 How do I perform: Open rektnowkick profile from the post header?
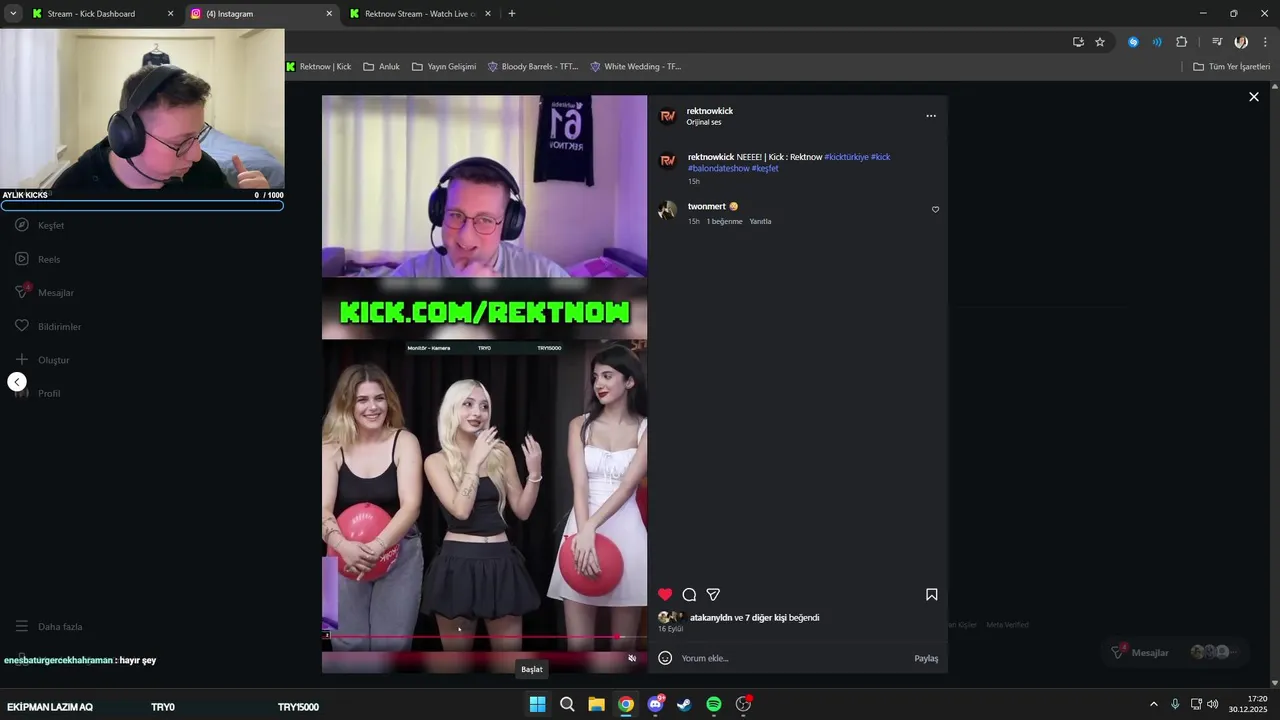(710, 111)
